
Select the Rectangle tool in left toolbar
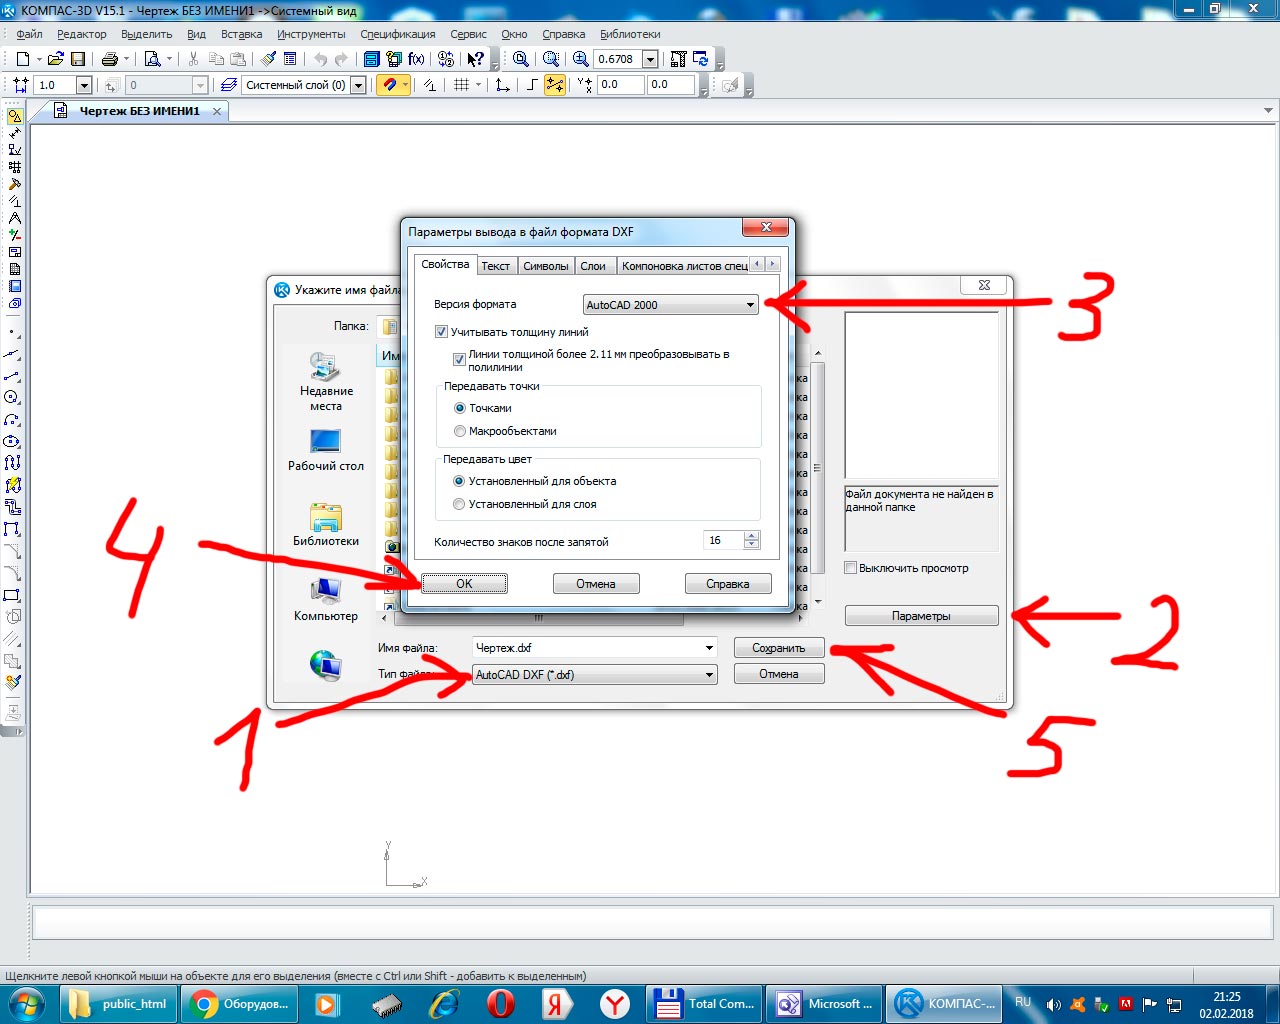[x=13, y=595]
